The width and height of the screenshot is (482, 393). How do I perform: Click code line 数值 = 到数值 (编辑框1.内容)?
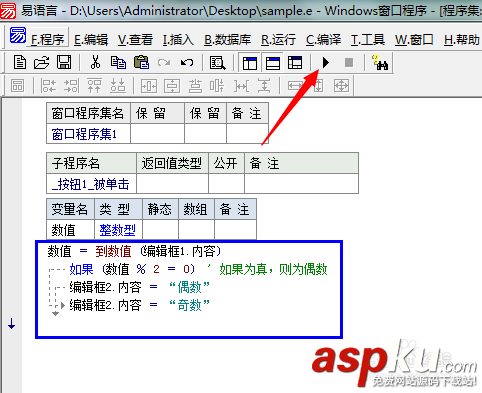(x=134, y=251)
